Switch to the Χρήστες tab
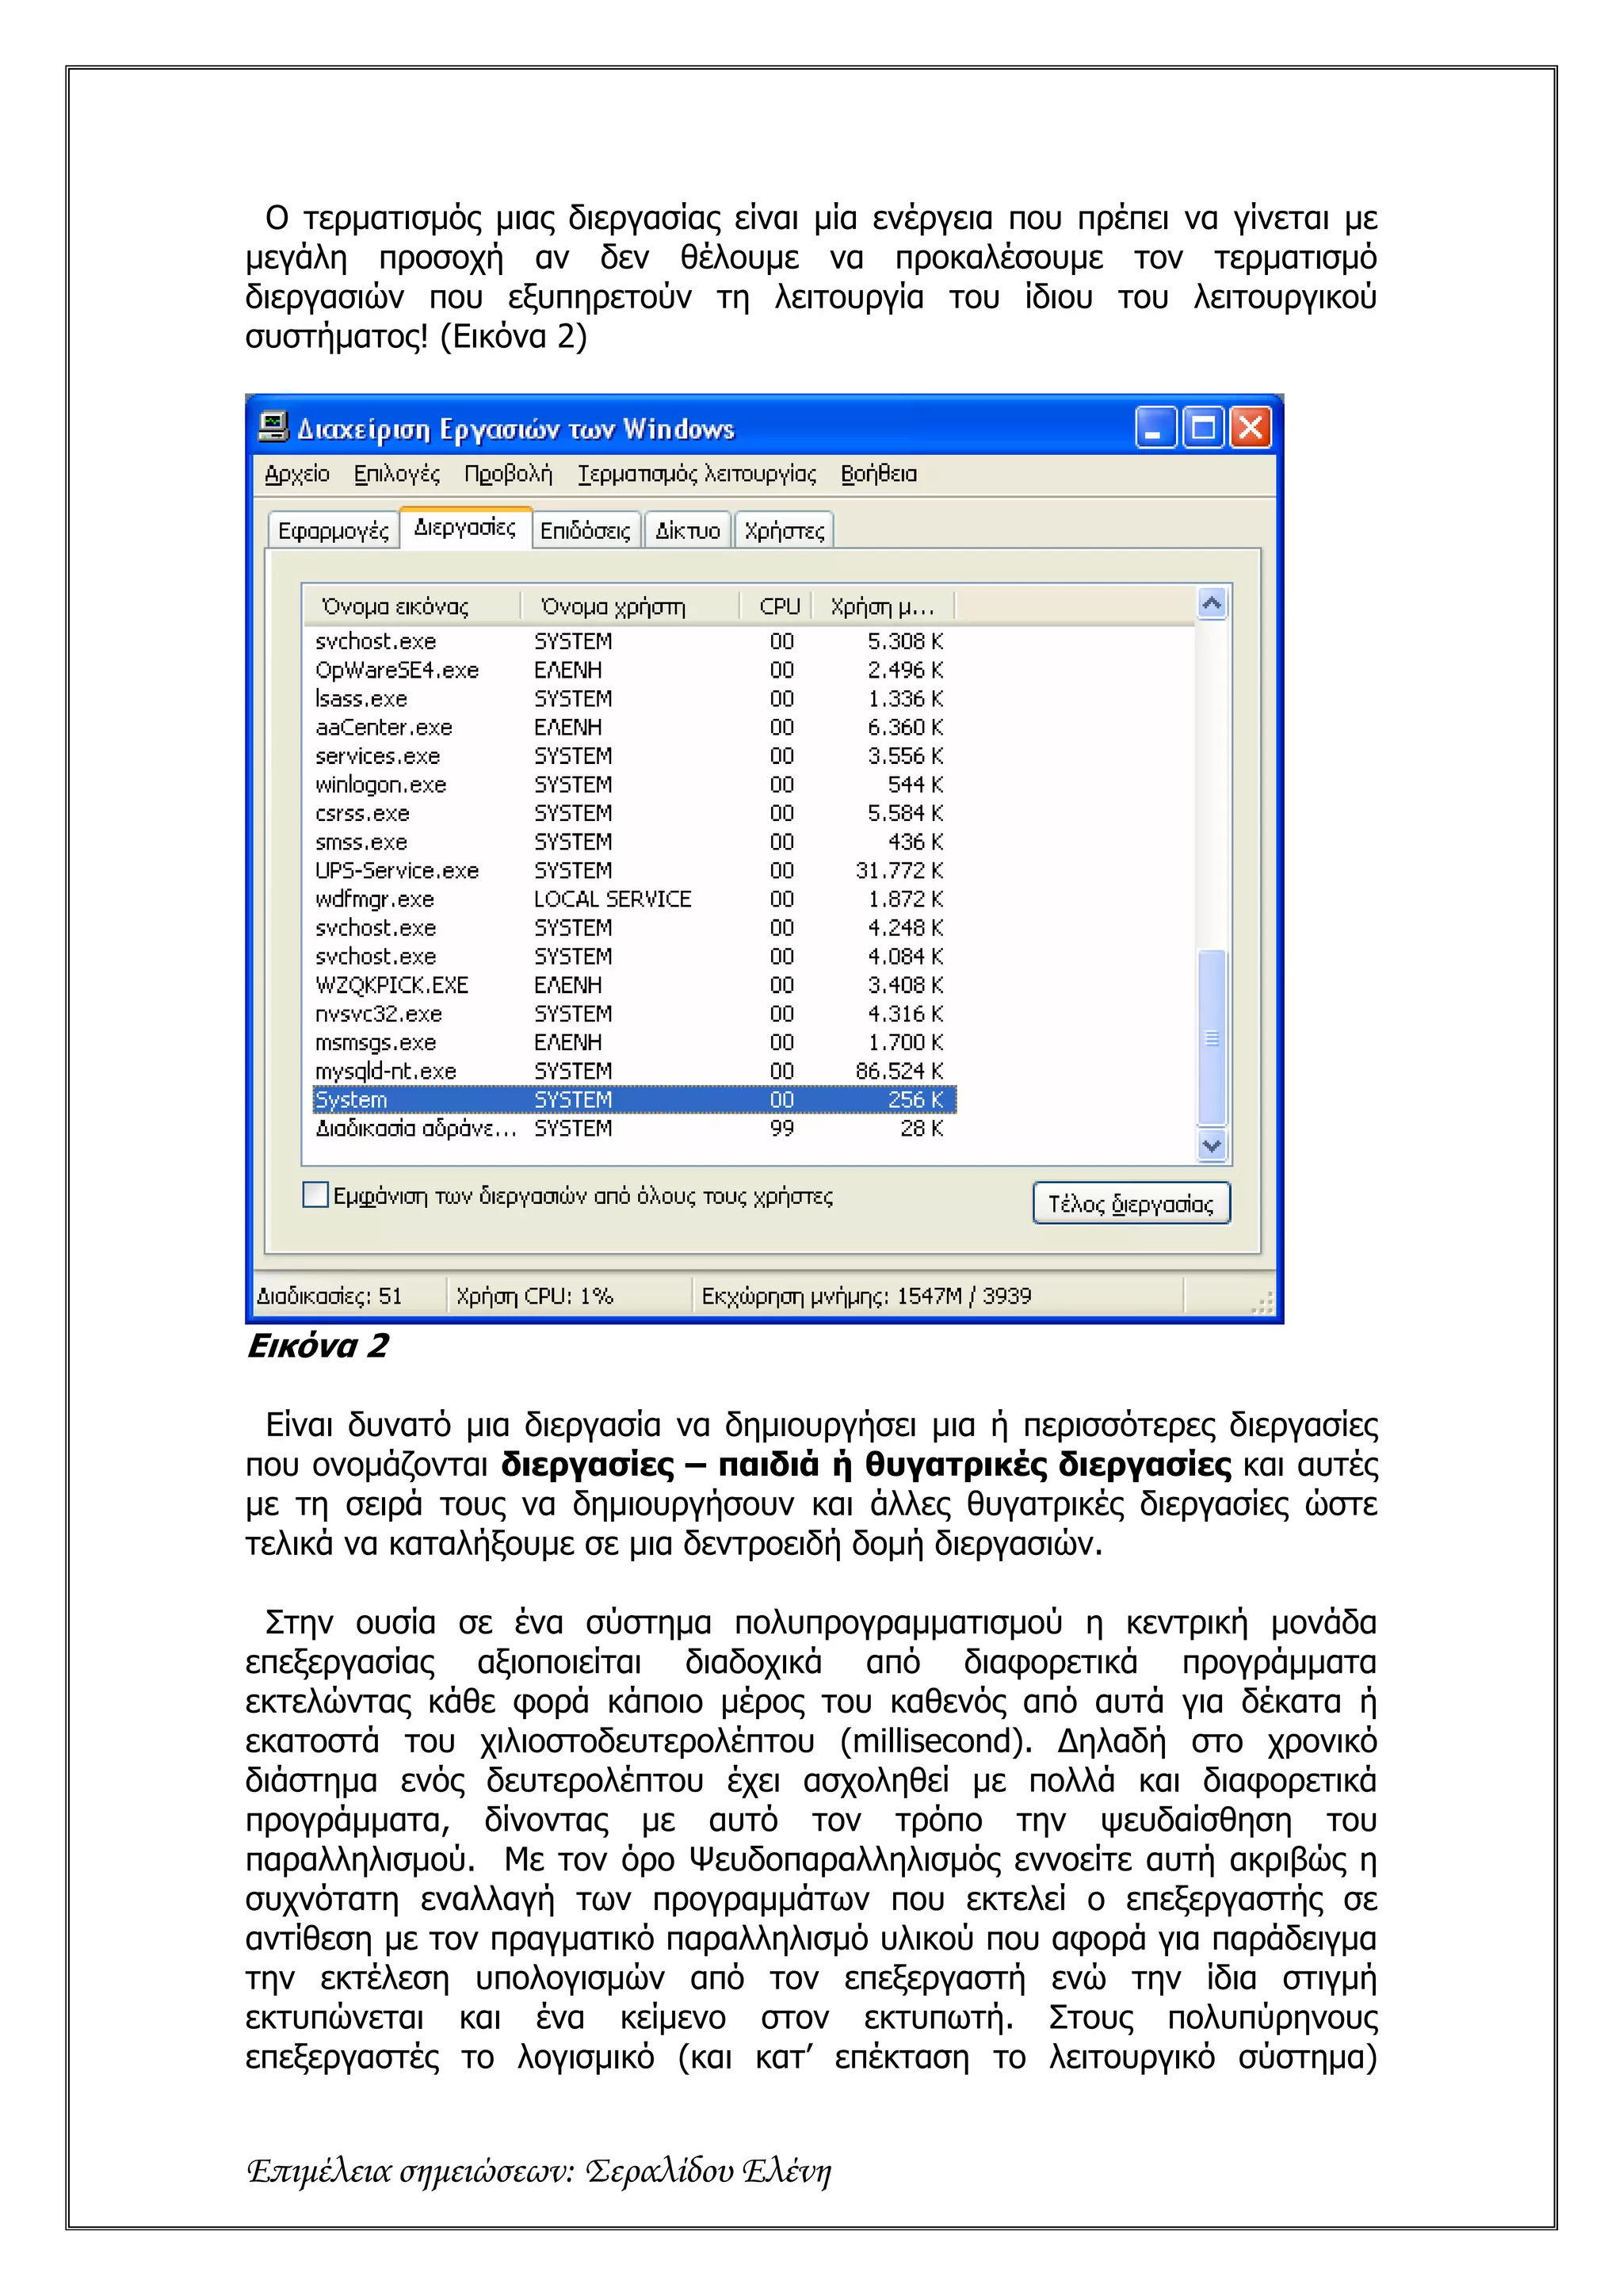The image size is (1623, 2296). coord(784,531)
